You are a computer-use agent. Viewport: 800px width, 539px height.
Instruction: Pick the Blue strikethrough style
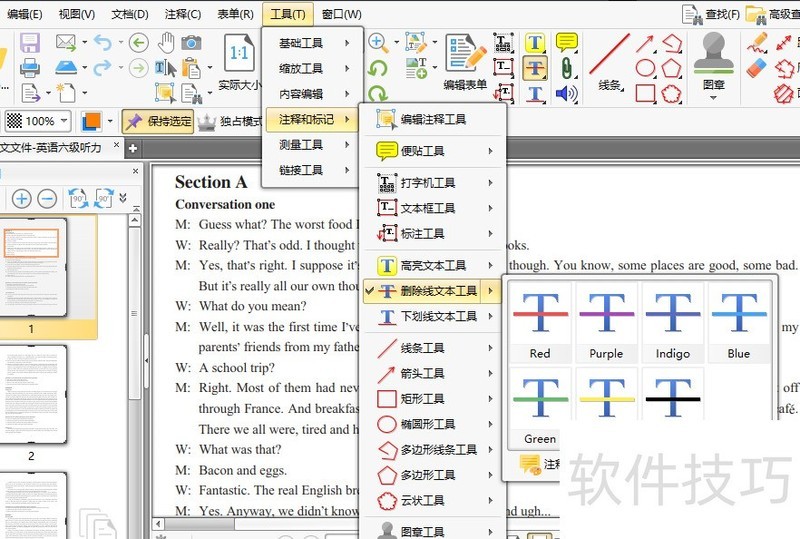739,323
